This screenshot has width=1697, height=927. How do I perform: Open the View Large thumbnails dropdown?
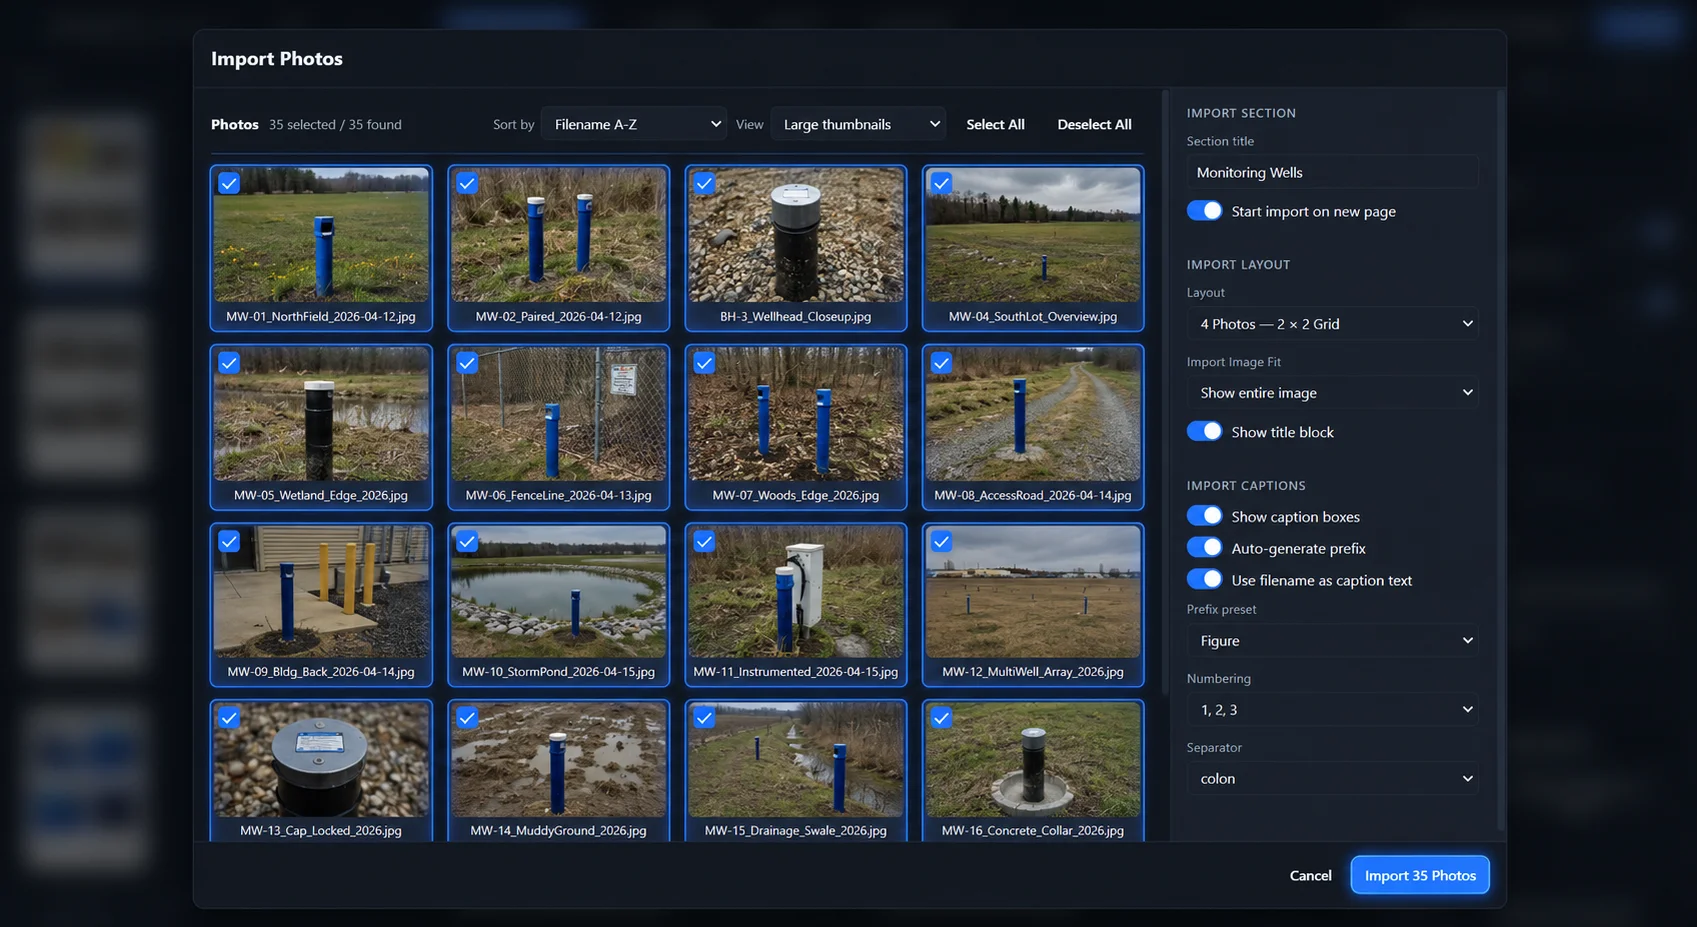[x=858, y=124]
